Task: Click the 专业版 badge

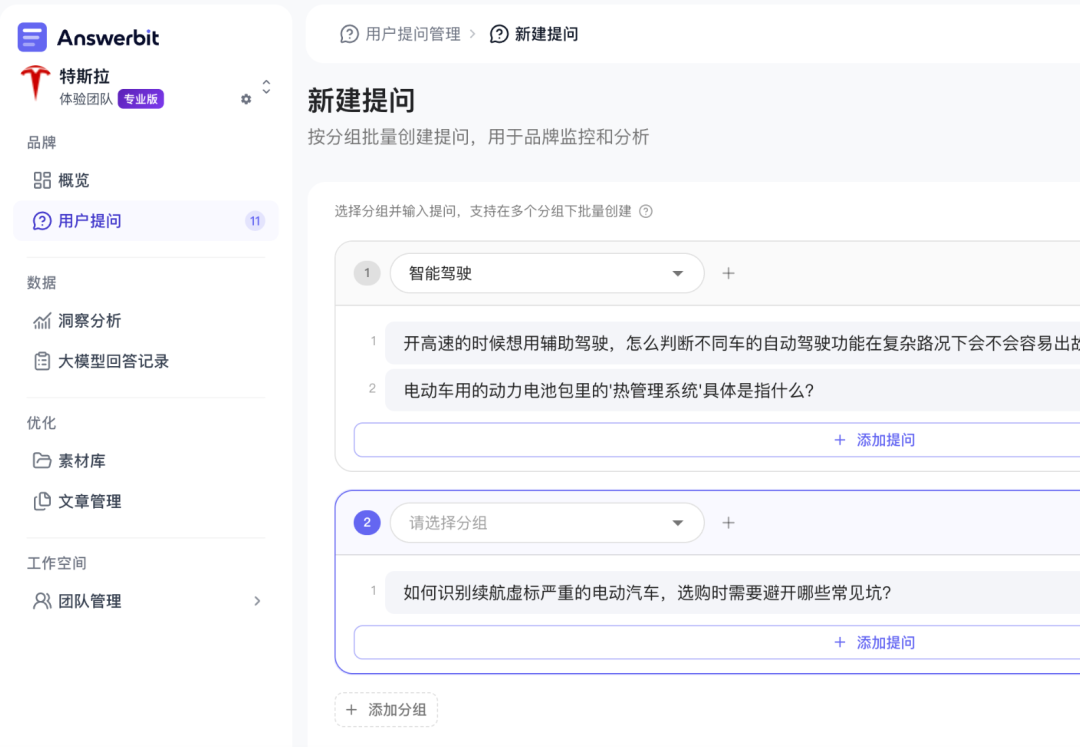Action: [141, 99]
